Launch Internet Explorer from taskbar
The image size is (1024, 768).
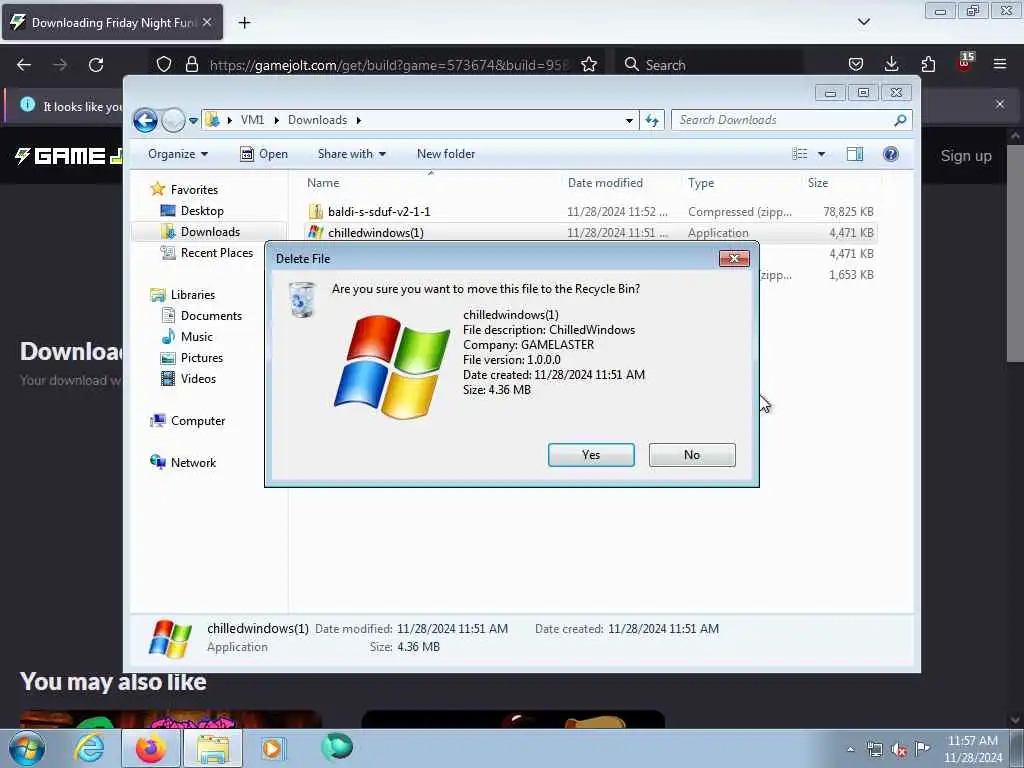tap(89, 748)
